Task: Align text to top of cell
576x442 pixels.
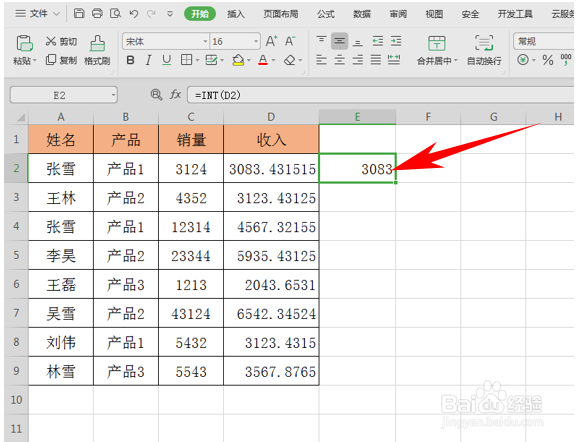Action: (x=321, y=40)
